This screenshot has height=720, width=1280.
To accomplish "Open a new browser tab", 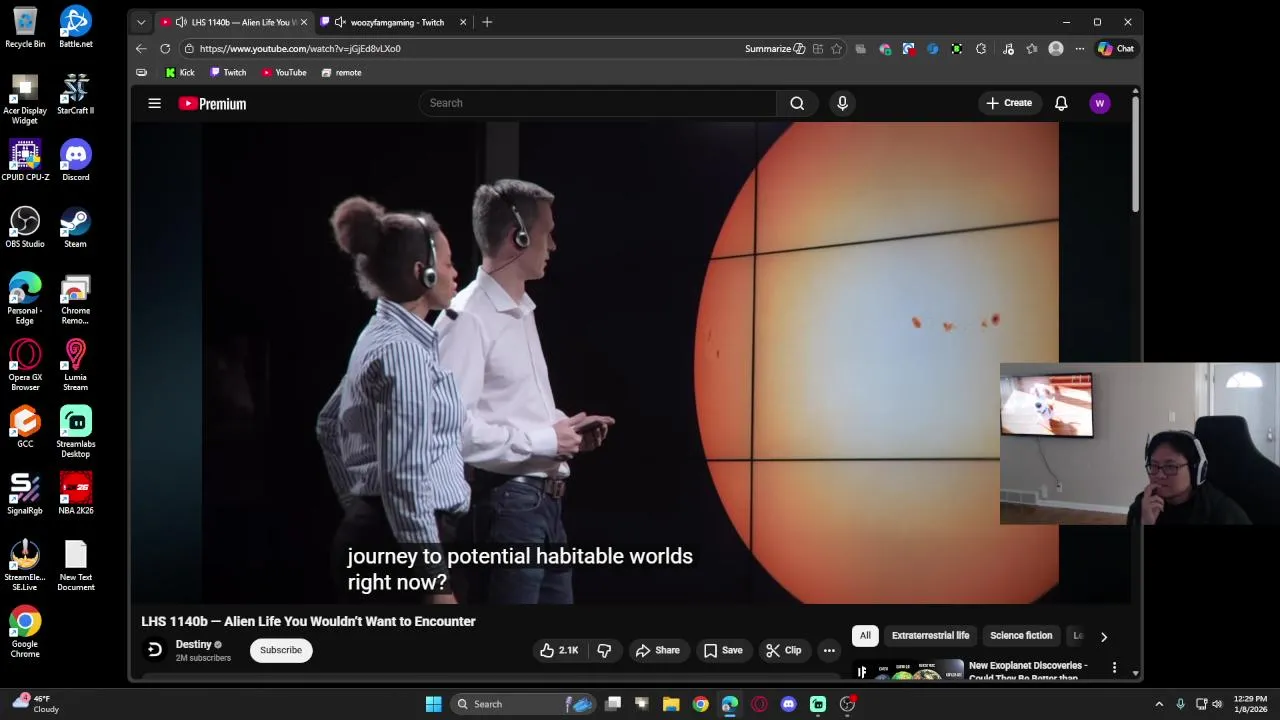I will (x=487, y=22).
